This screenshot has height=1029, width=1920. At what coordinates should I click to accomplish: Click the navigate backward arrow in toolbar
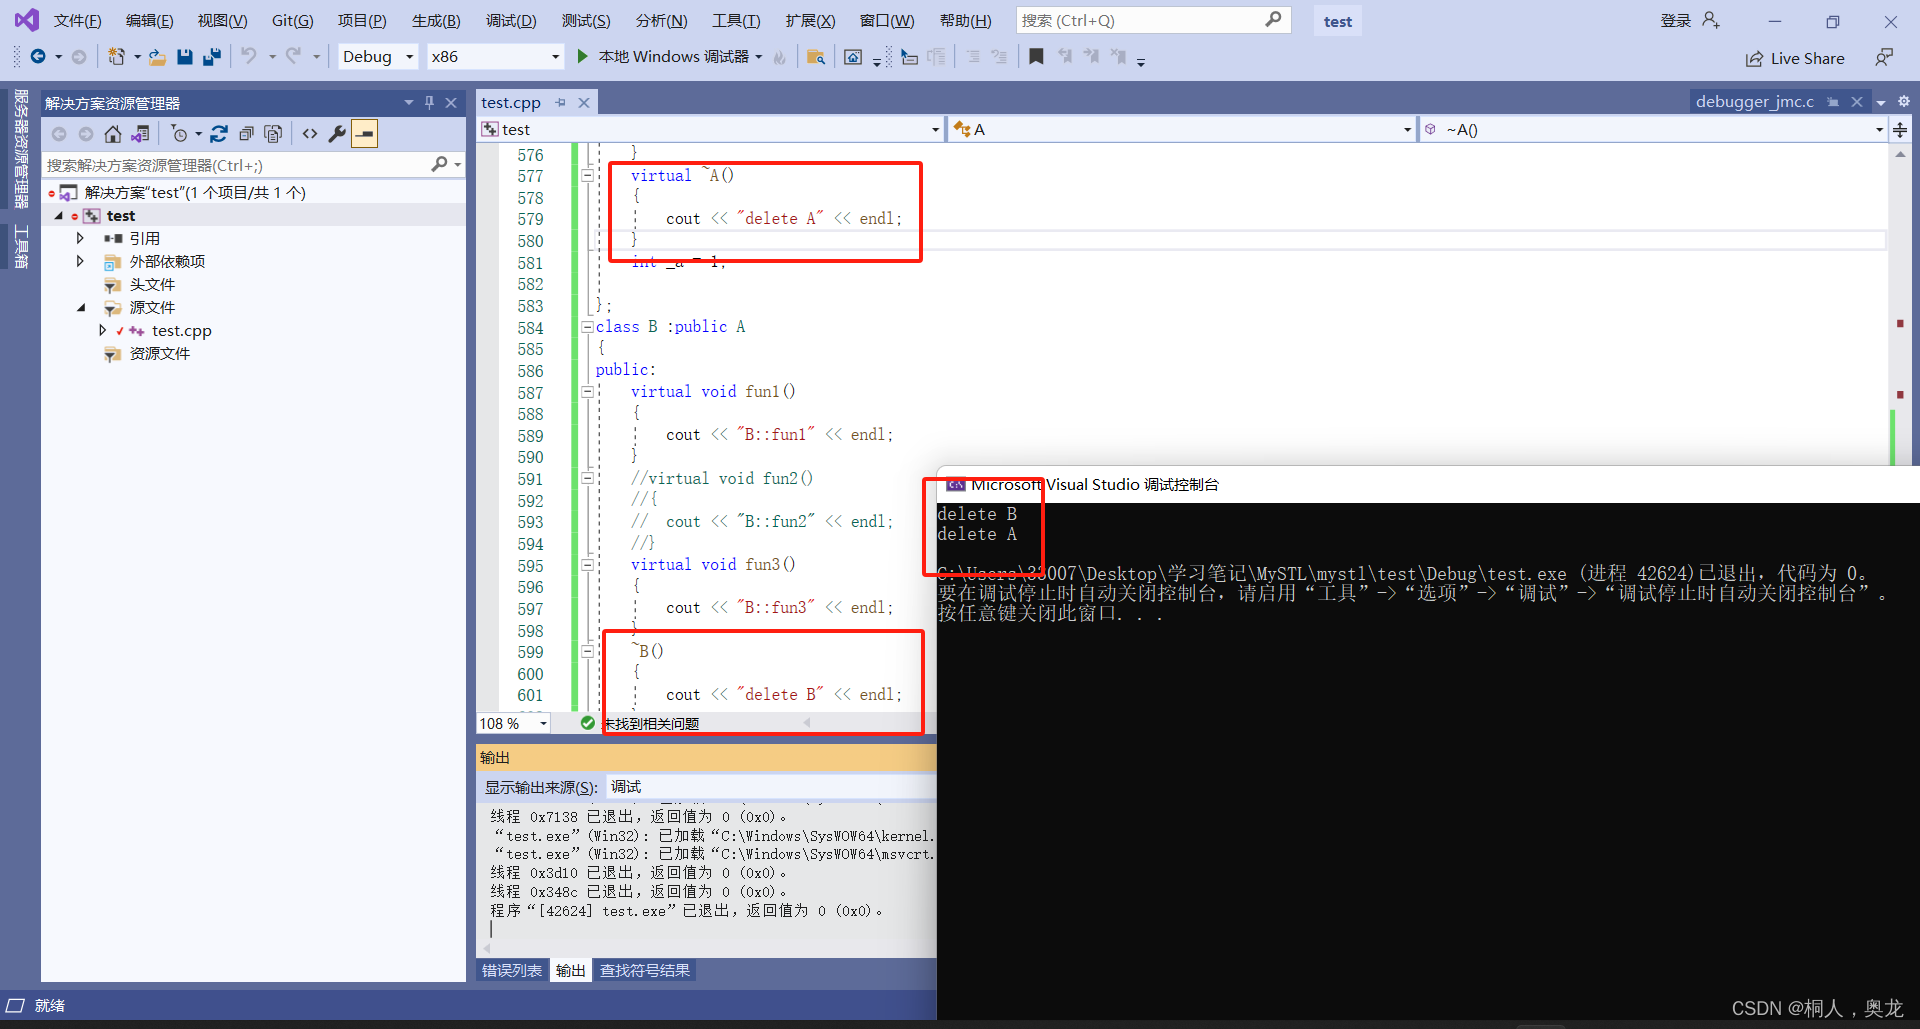pos(38,57)
